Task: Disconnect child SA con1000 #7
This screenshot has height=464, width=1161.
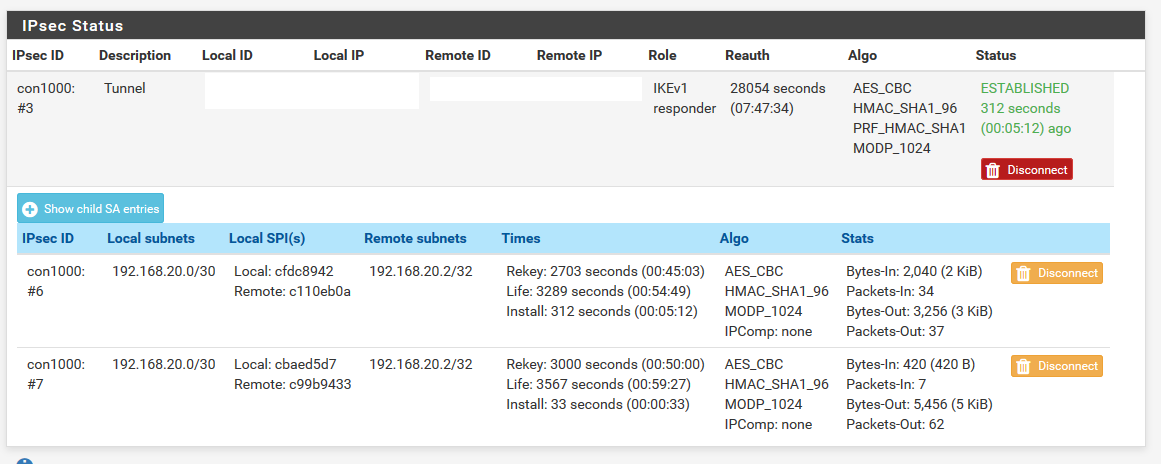Action: click(1057, 366)
